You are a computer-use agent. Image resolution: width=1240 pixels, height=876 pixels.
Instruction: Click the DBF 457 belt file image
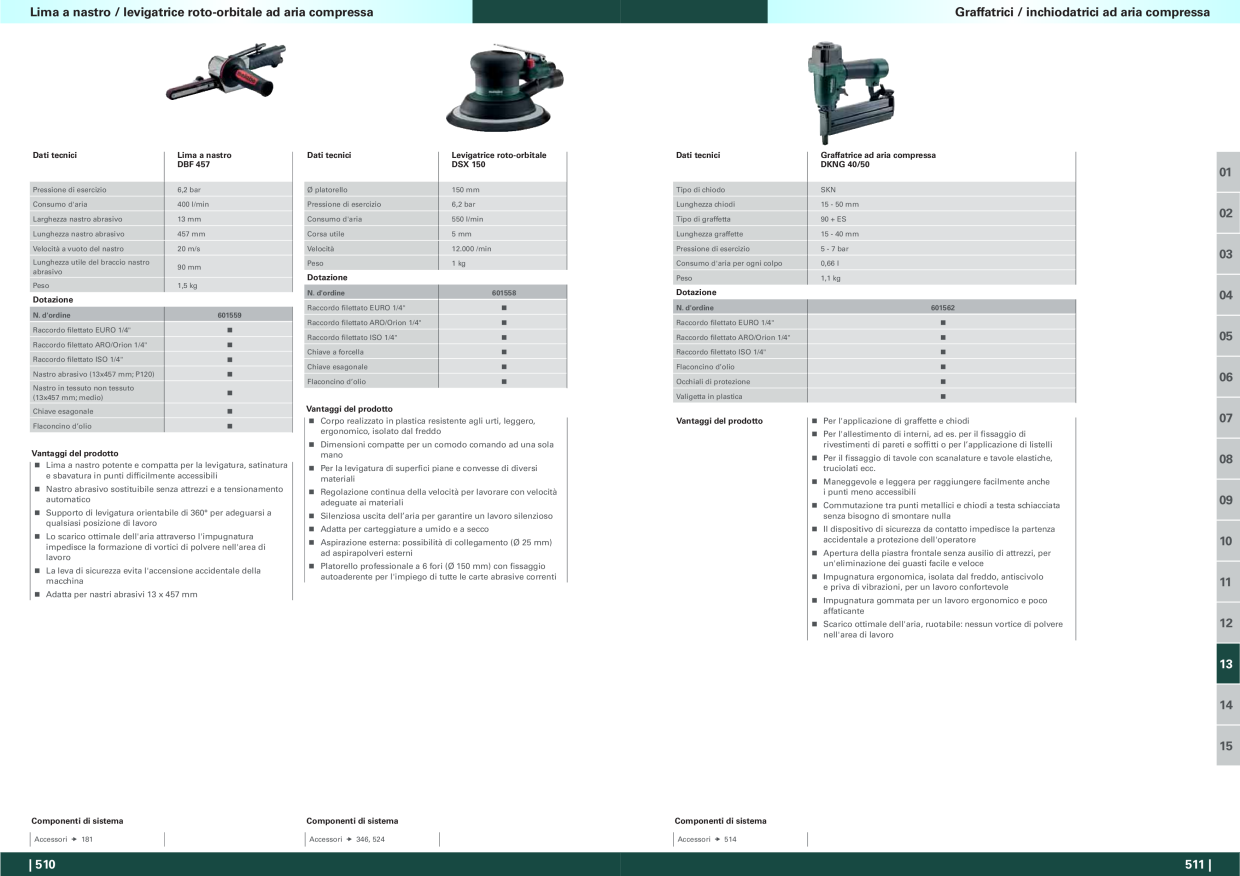click(x=225, y=71)
